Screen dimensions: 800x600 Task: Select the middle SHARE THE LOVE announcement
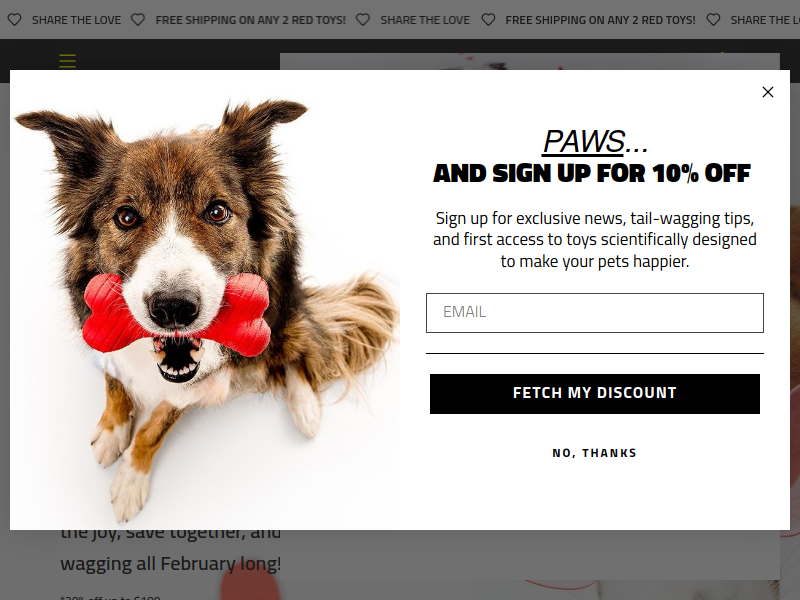coord(425,20)
